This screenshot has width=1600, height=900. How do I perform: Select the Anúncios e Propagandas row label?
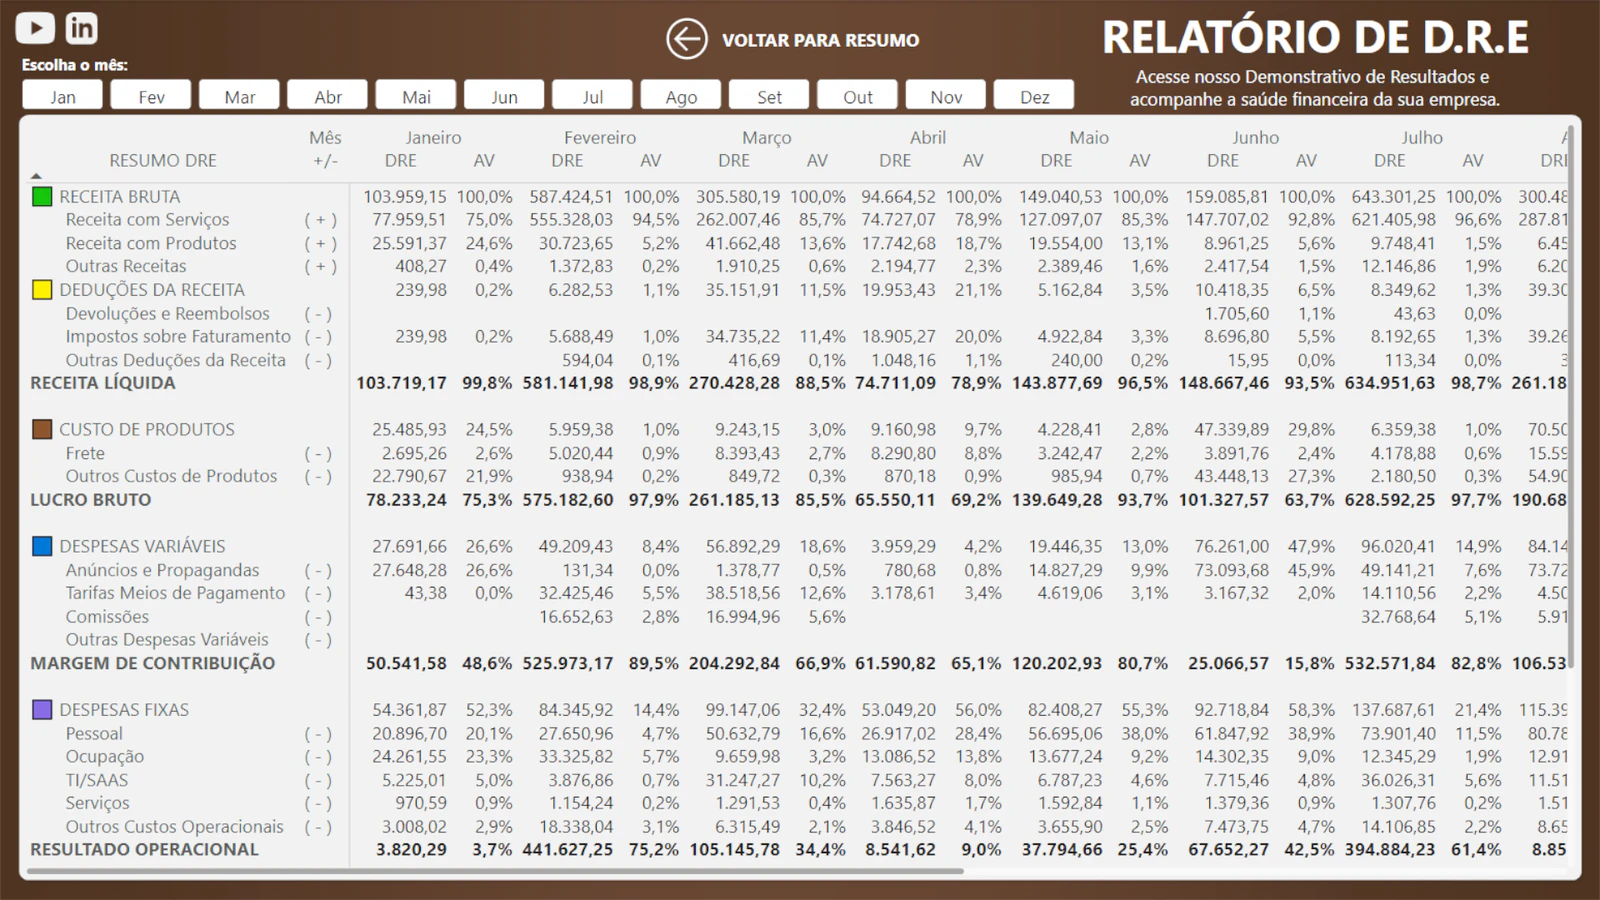162,570
